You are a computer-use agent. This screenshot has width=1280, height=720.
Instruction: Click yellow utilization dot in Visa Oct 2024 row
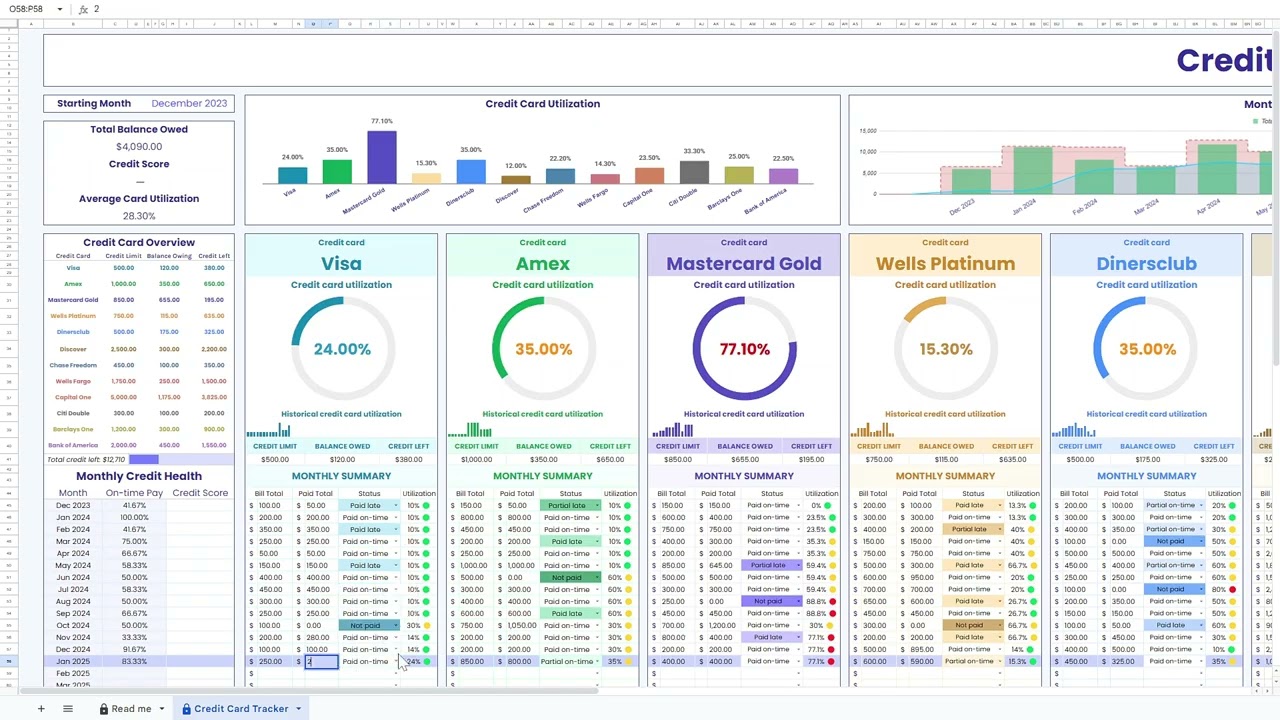coord(426,626)
